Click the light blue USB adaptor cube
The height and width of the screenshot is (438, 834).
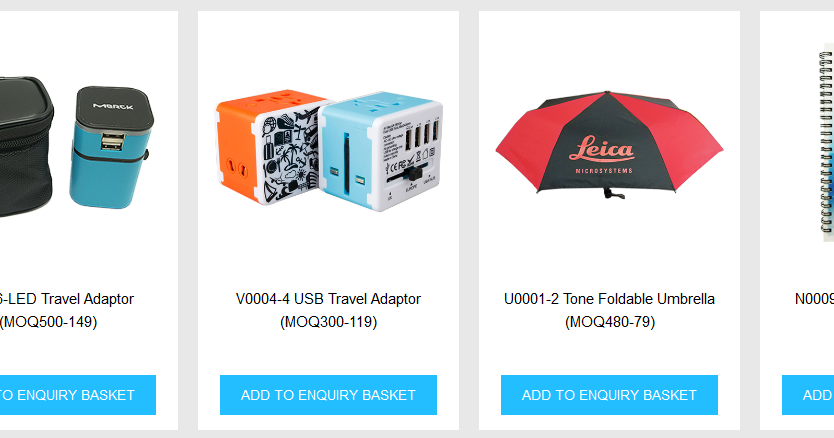pyautogui.click(x=381, y=151)
